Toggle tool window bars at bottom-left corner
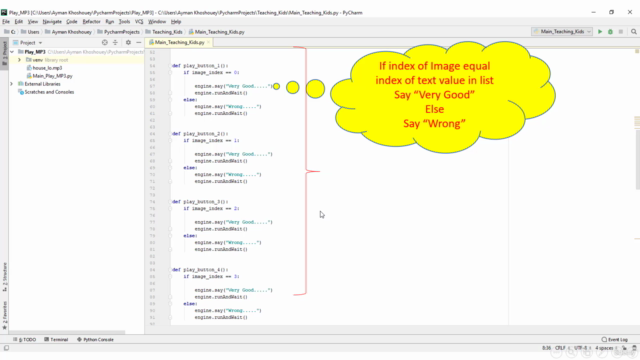Image resolution: width=640 pixels, height=360 pixels. [6, 348]
